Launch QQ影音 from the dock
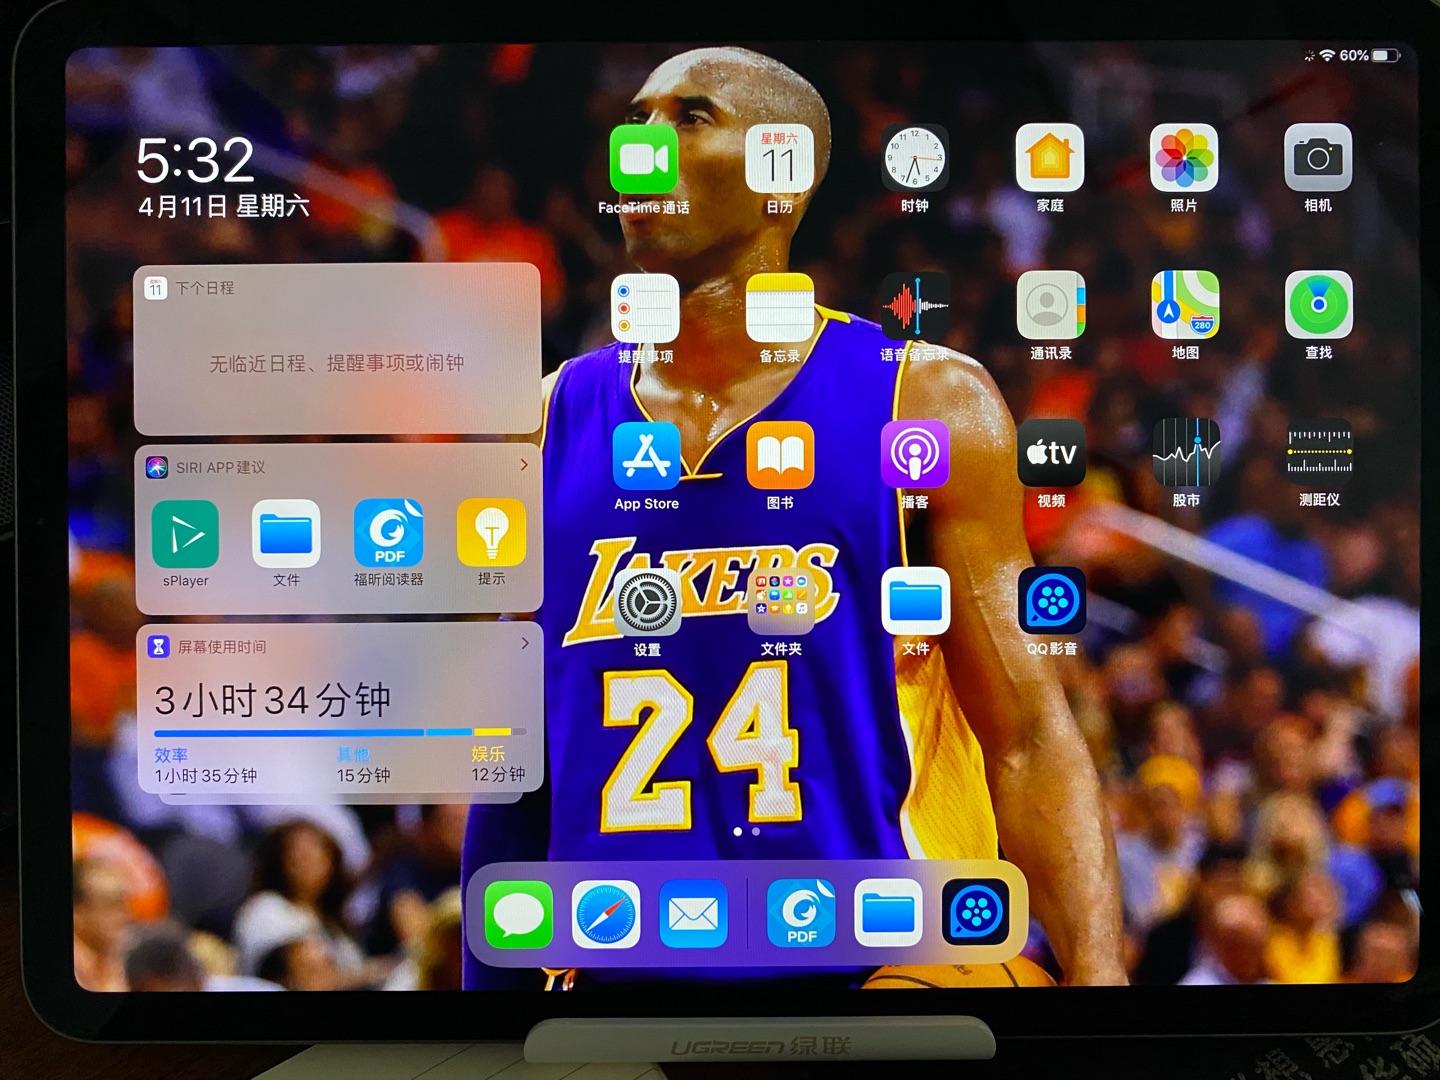 975,912
